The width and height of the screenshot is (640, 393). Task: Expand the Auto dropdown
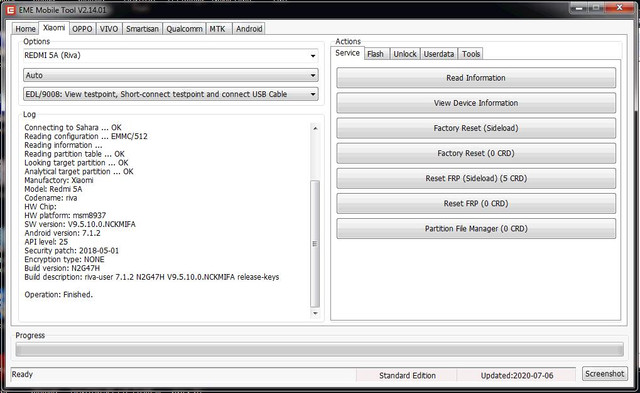click(x=171, y=75)
